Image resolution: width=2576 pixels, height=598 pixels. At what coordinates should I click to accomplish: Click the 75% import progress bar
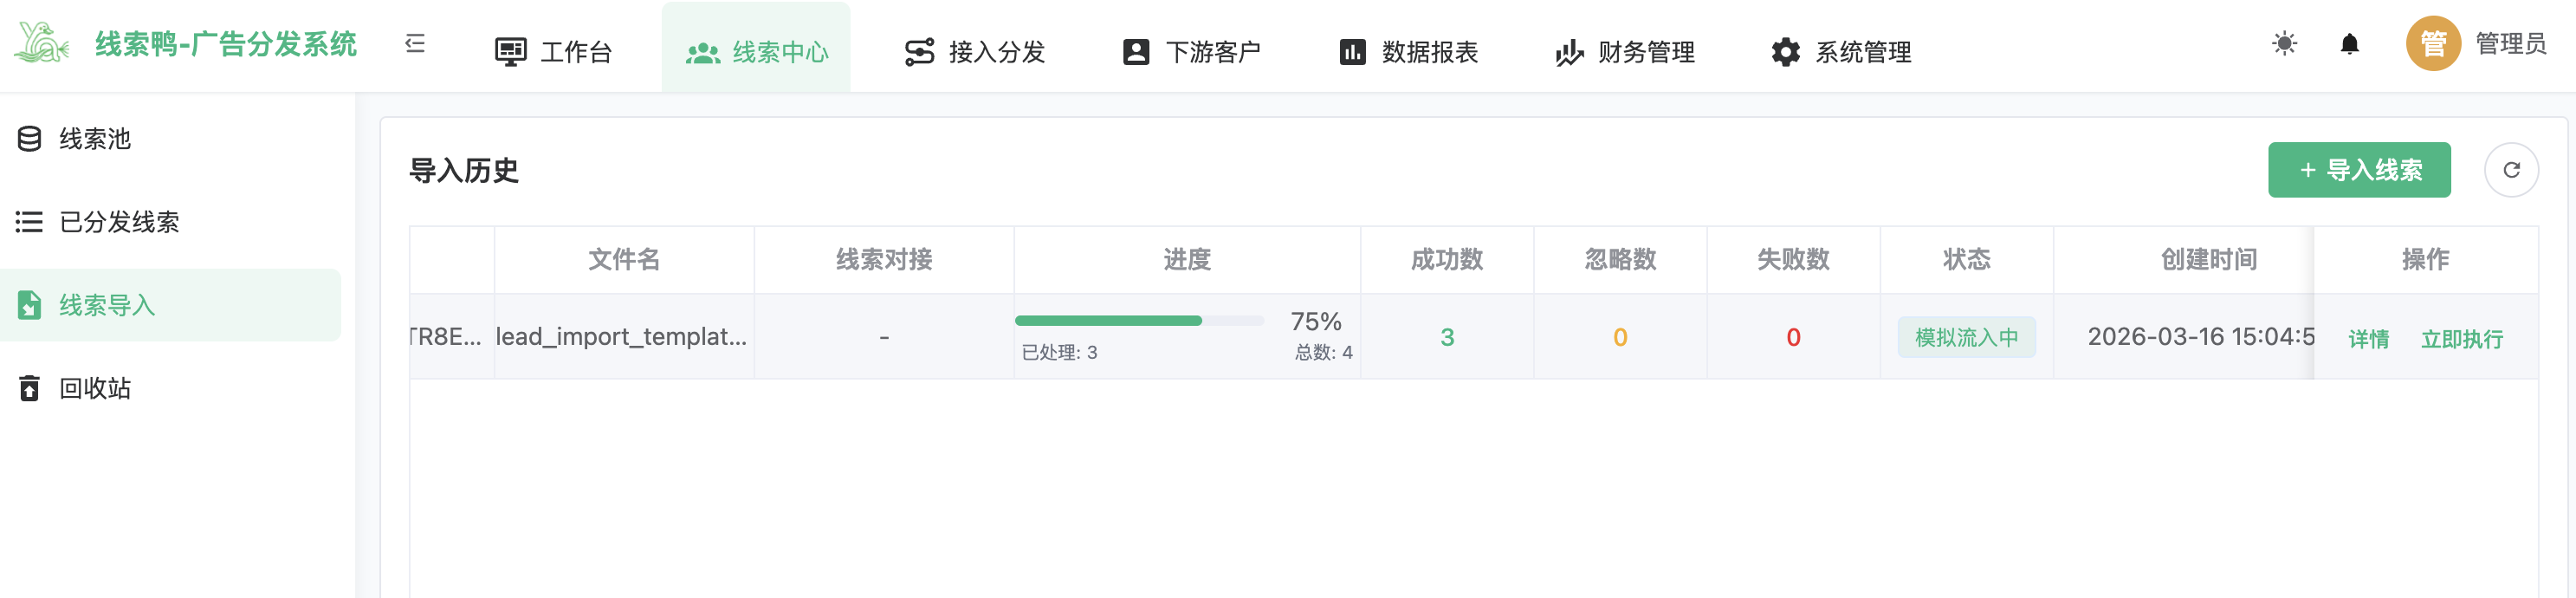(1138, 321)
